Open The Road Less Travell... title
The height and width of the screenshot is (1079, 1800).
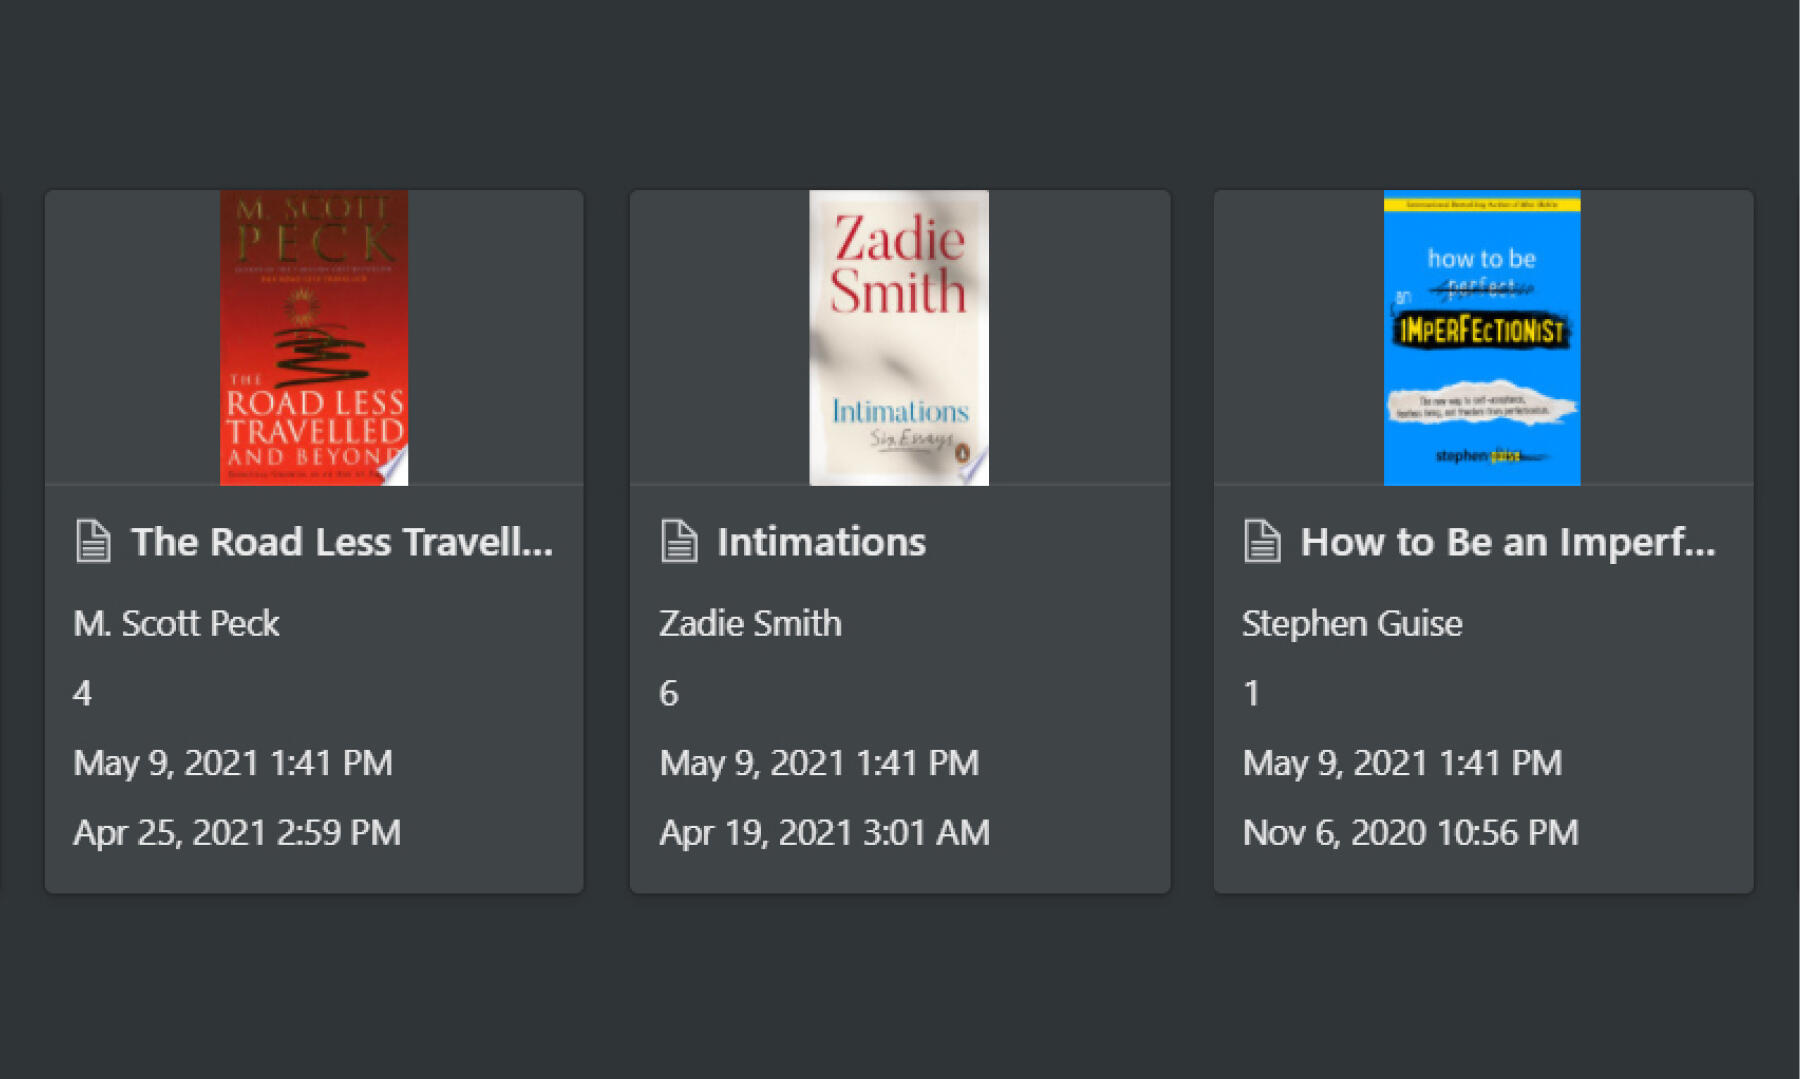342,542
